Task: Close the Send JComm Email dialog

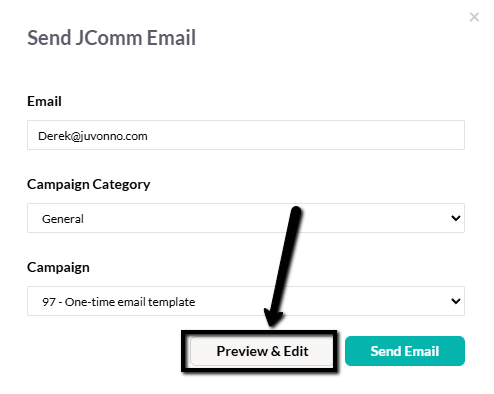Action: click(x=474, y=17)
